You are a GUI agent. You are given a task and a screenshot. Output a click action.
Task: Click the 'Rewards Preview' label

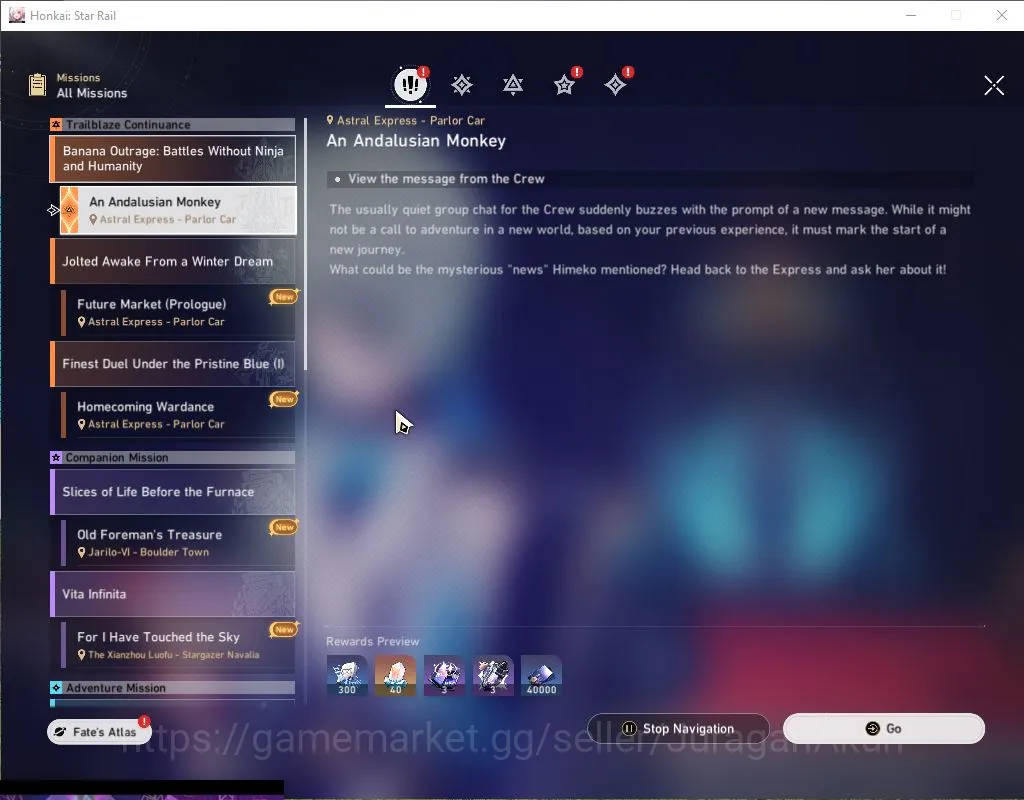point(372,641)
